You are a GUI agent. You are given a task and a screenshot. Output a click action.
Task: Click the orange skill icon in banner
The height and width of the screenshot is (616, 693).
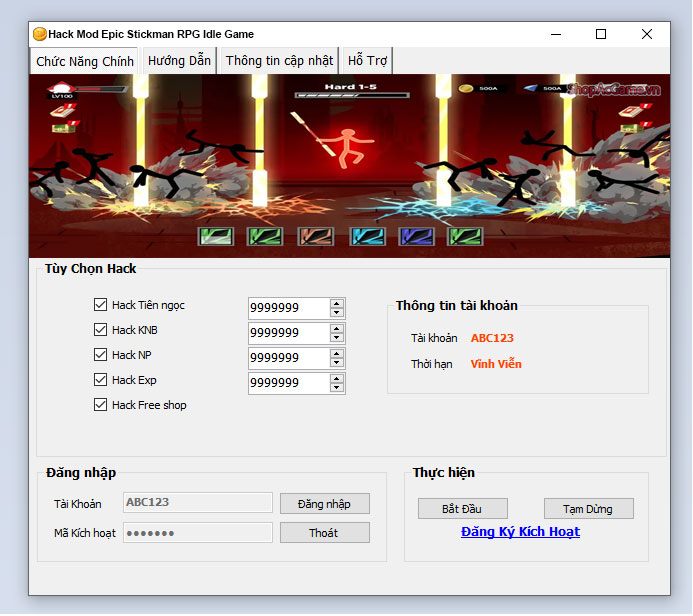[316, 236]
